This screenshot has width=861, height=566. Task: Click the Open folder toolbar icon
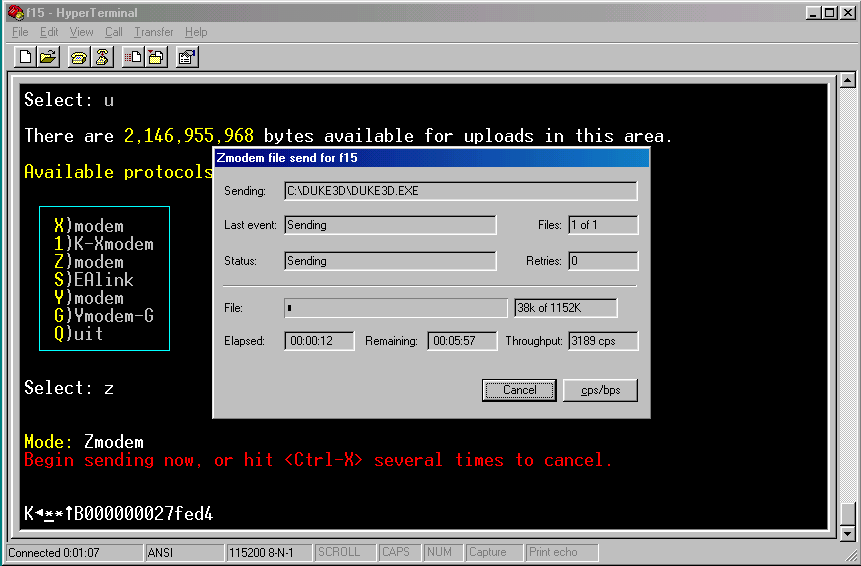click(48, 57)
